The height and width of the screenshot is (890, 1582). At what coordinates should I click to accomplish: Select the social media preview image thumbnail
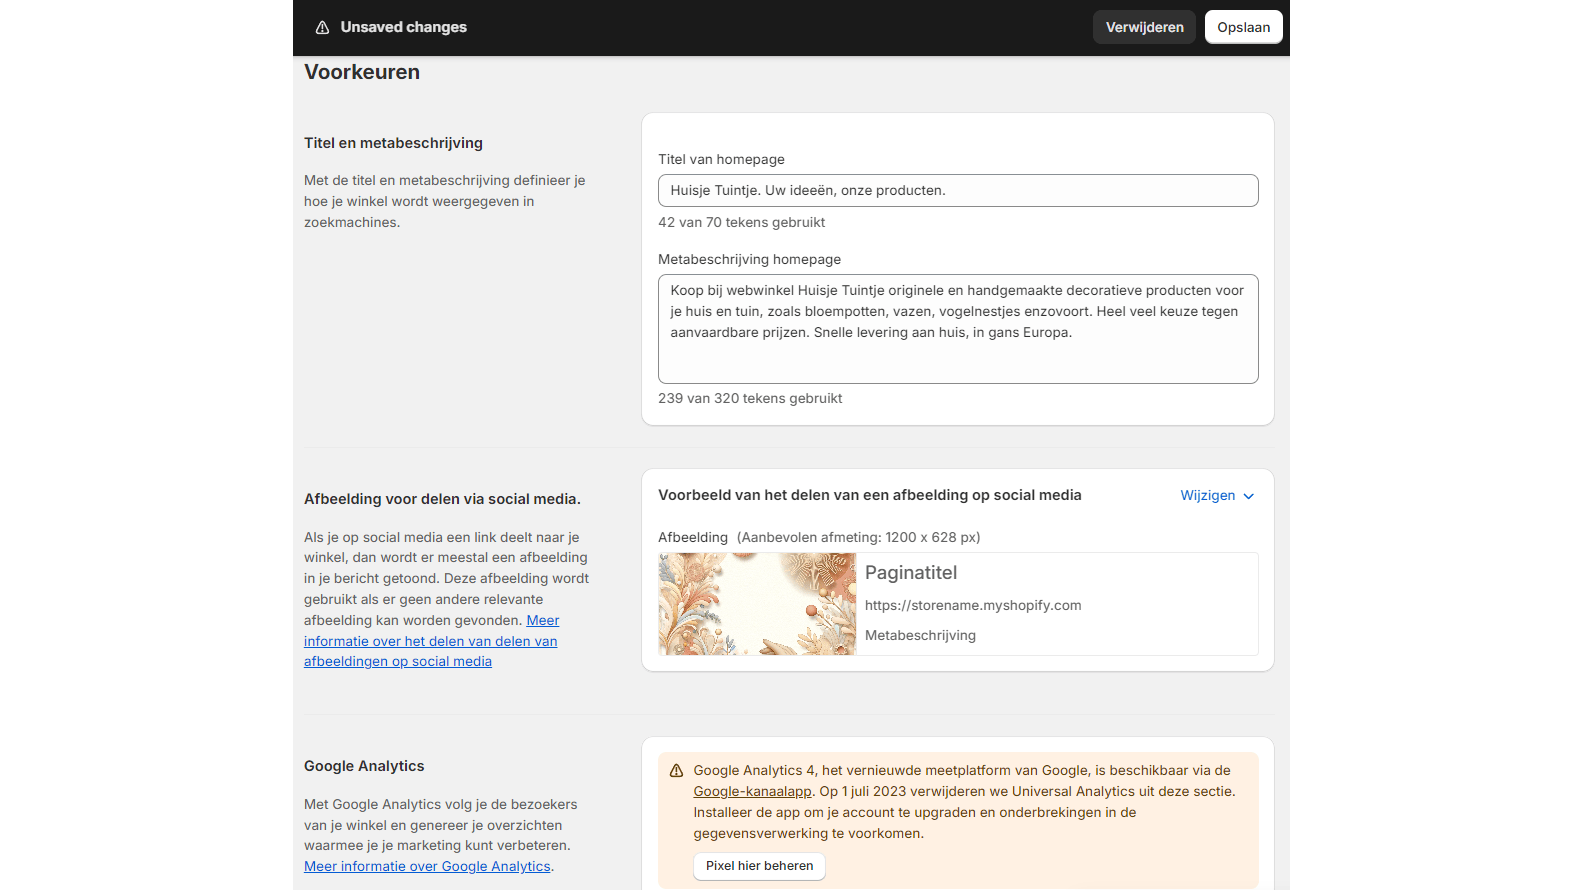[x=757, y=604]
